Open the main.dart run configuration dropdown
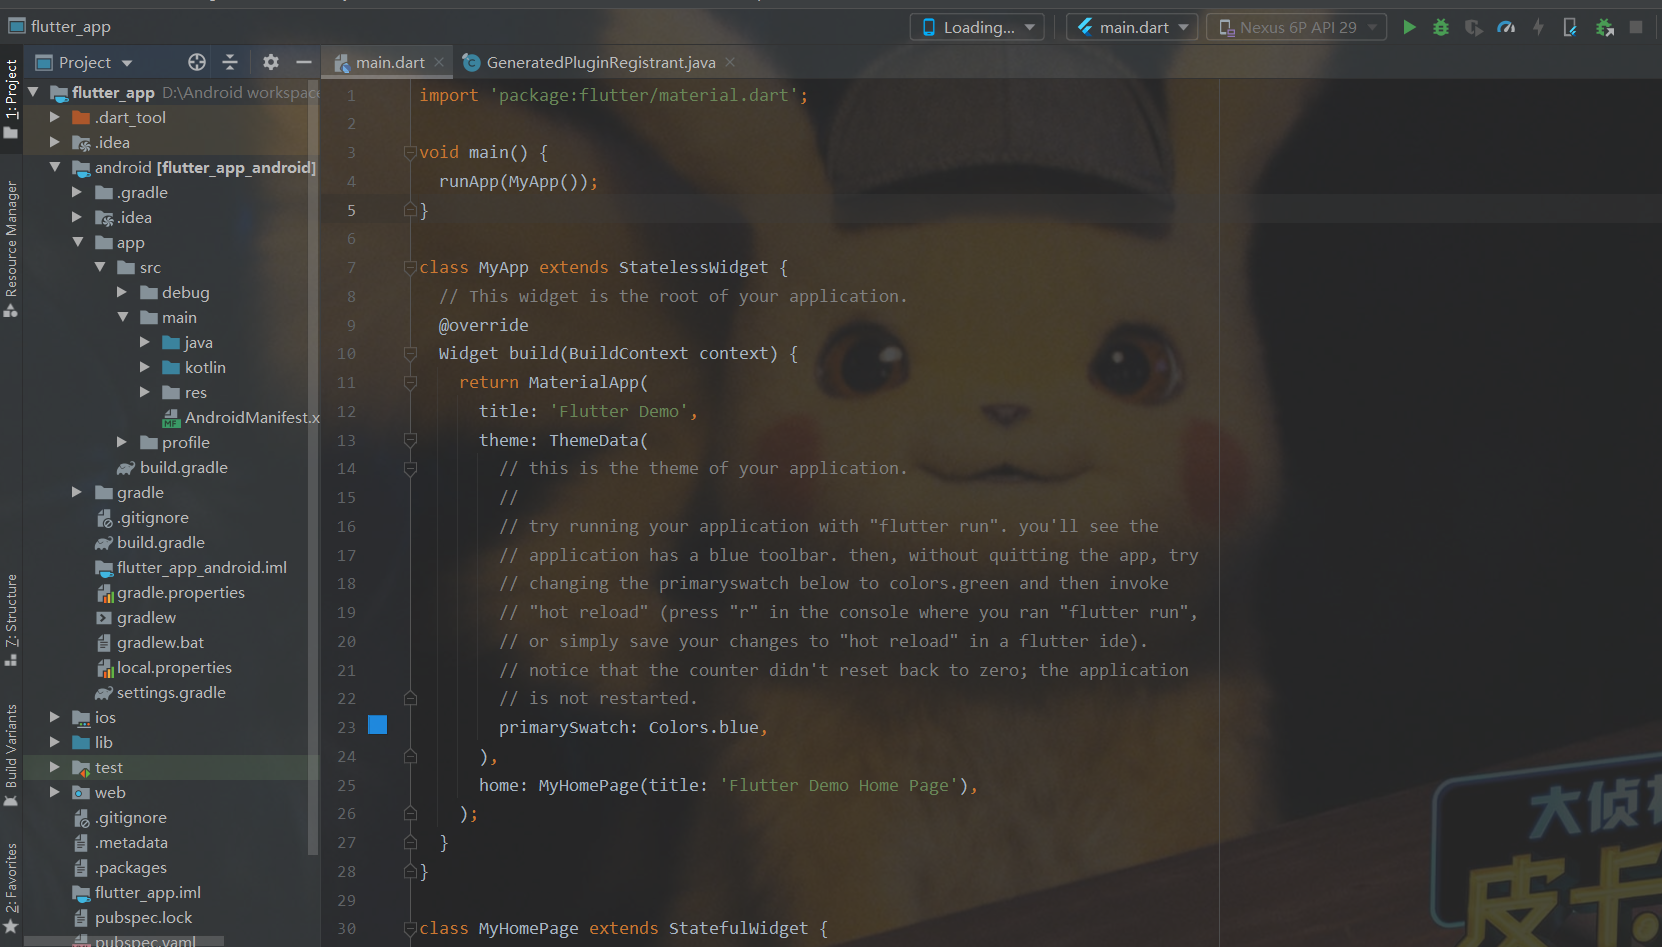Screen dimensions: 1662x947 pyautogui.click(x=1133, y=27)
